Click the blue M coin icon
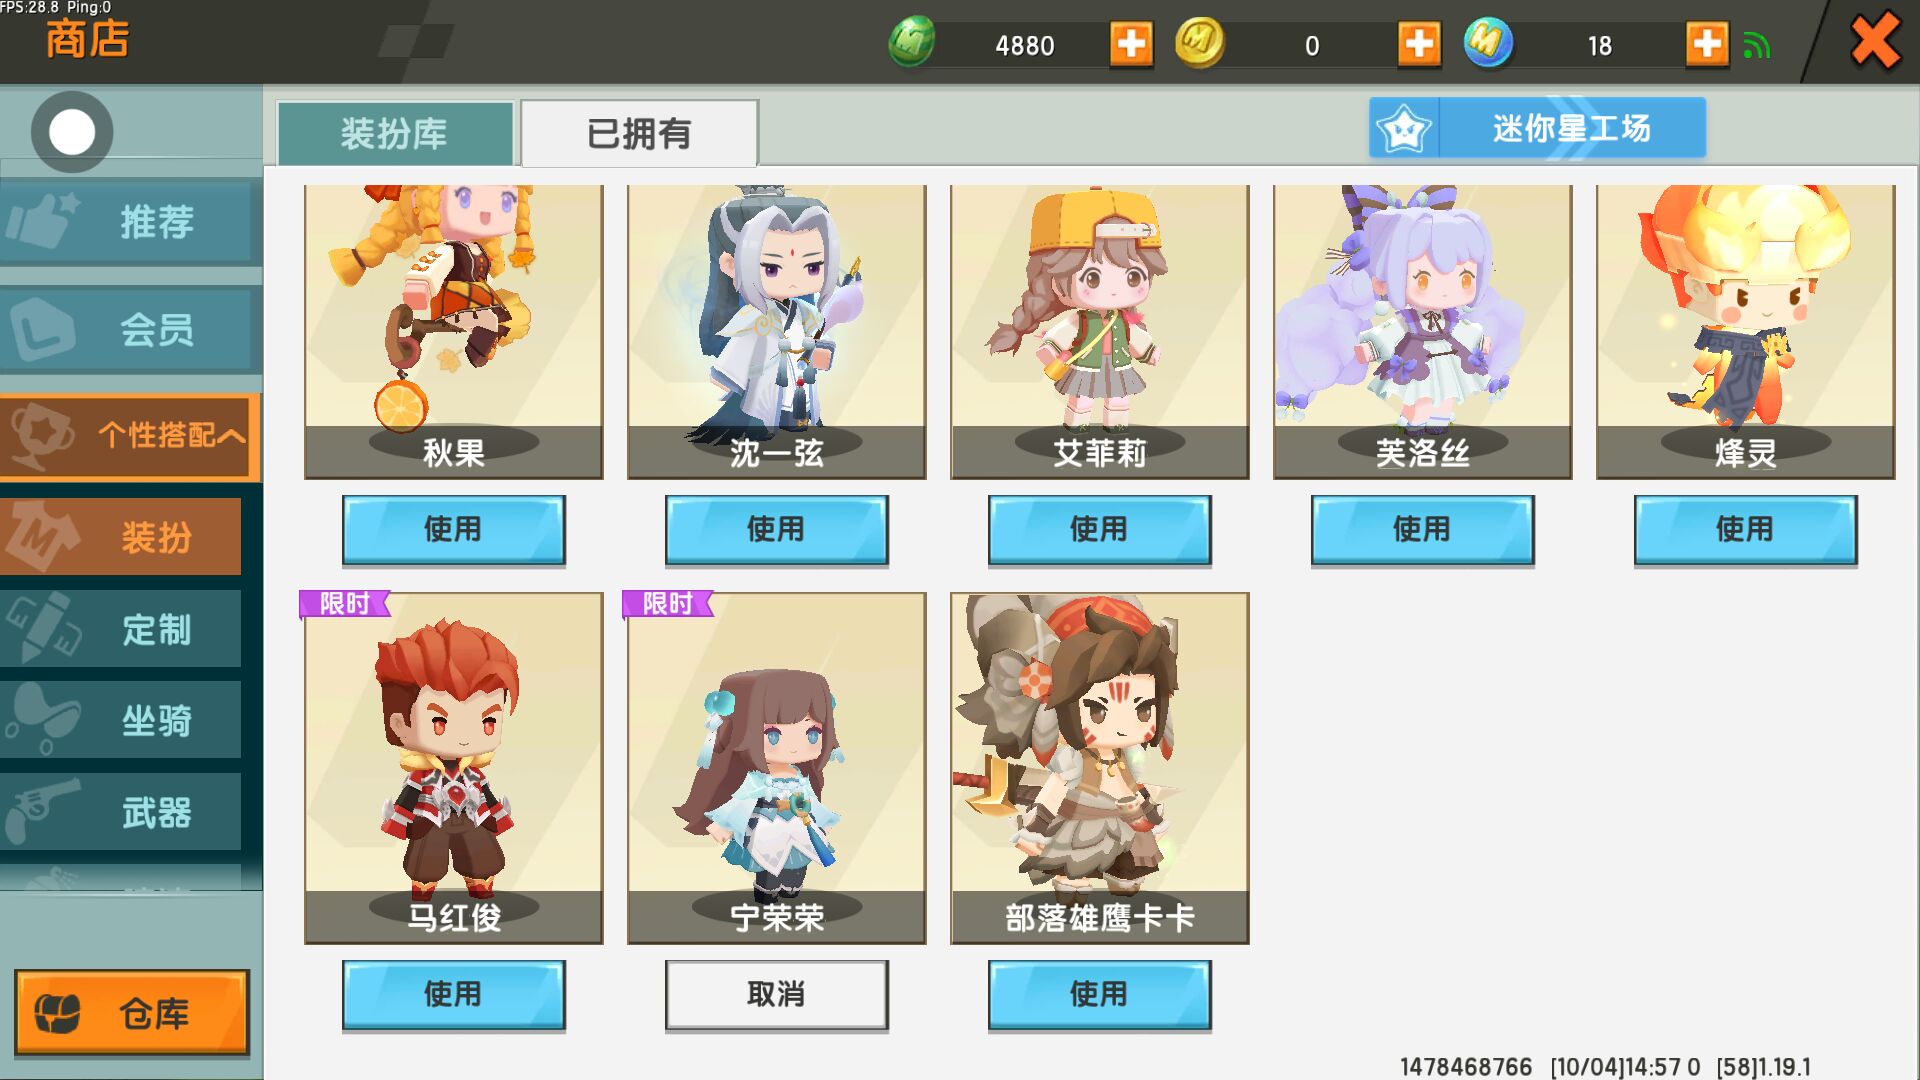Image resolution: width=1920 pixels, height=1080 pixels. click(x=1488, y=43)
